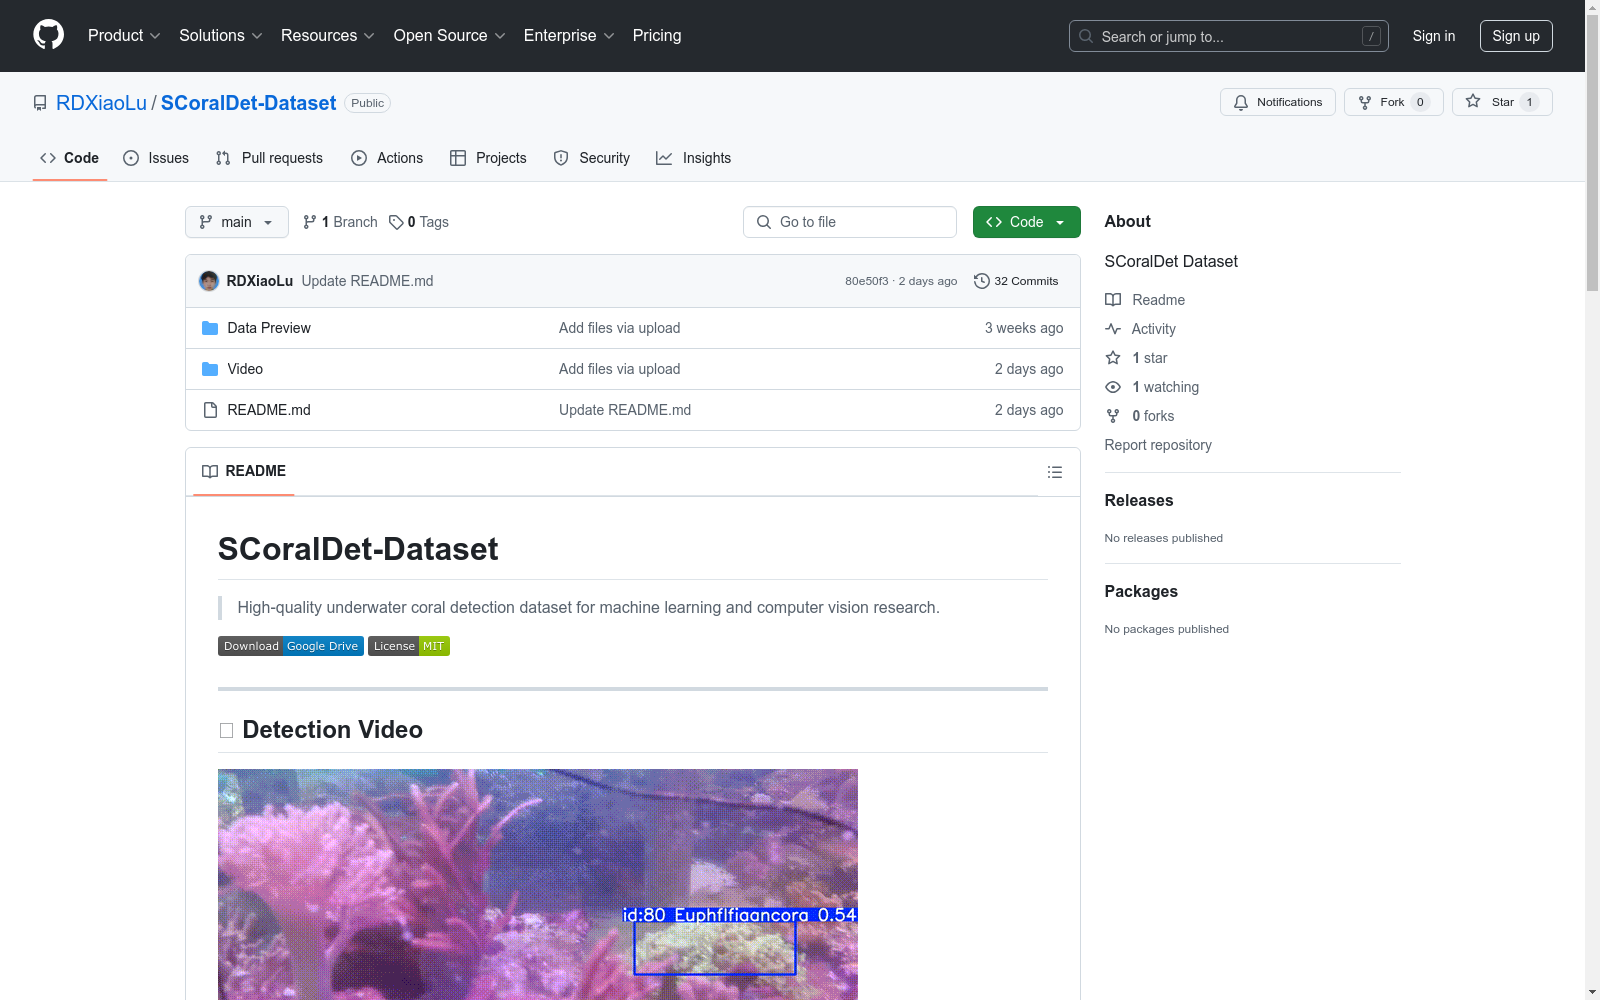Click the commit history clock icon
This screenshot has height=1000, width=1600.
[981, 281]
